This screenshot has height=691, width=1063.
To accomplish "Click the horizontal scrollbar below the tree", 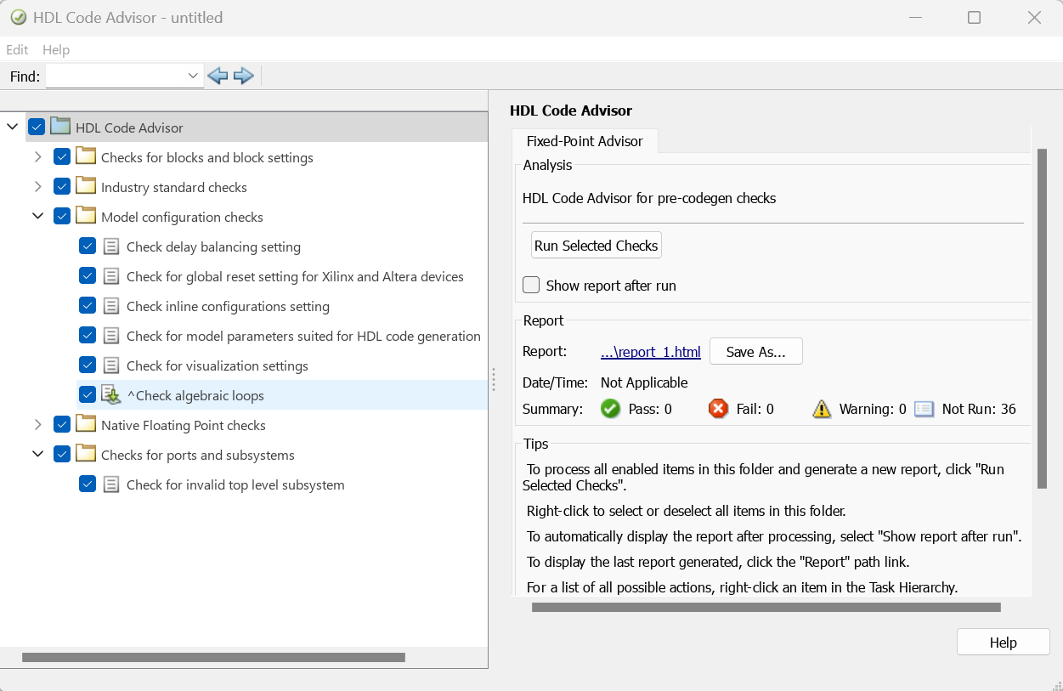I will coord(210,657).
